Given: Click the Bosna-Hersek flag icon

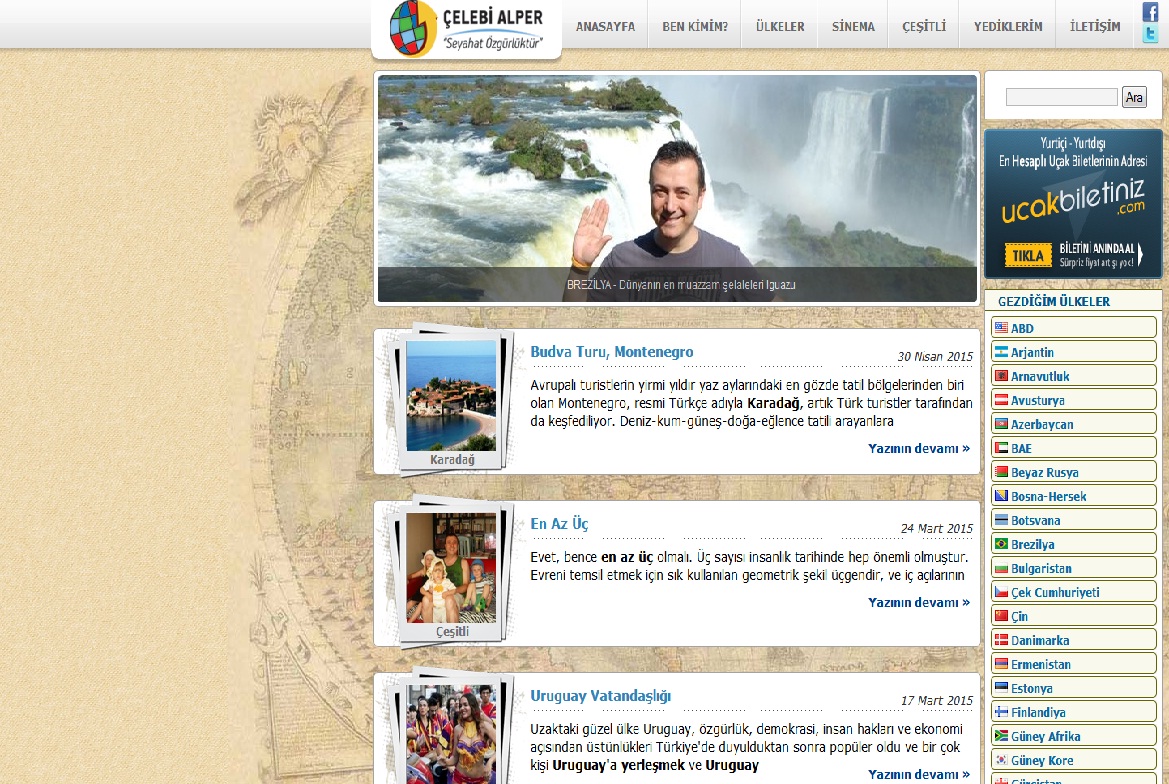Looking at the screenshot, I should click(1001, 496).
